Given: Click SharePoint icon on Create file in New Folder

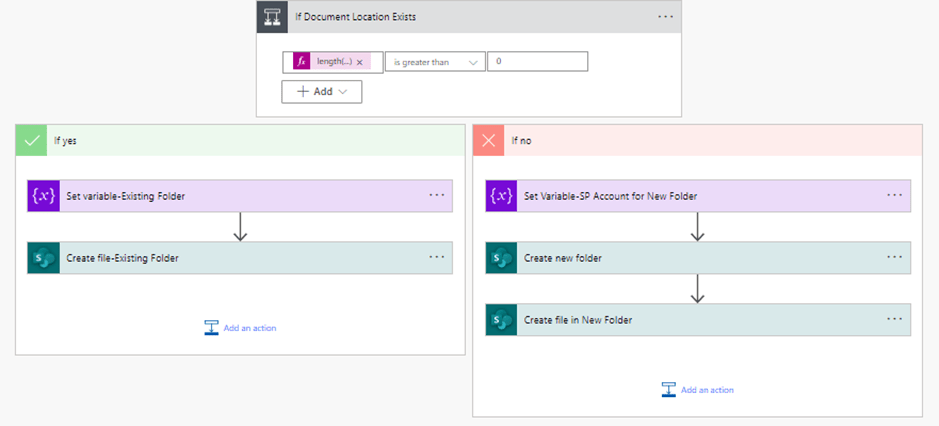Looking at the screenshot, I should click(502, 320).
